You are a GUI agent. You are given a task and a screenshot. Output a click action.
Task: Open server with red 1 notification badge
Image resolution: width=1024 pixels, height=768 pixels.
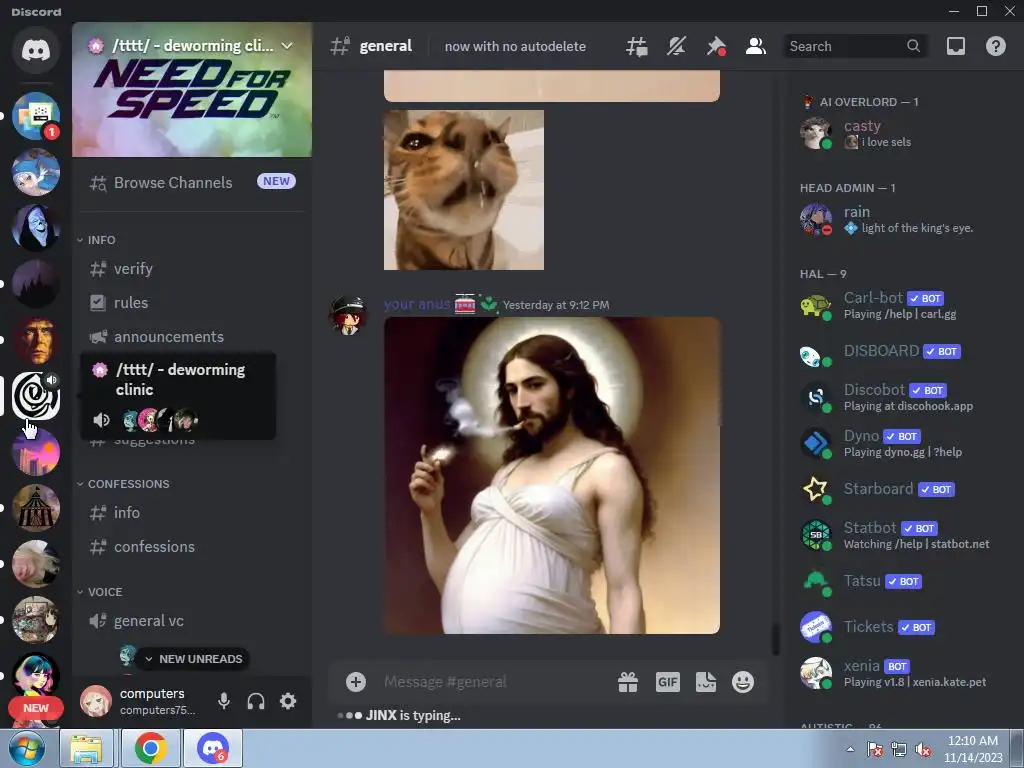pos(36,116)
